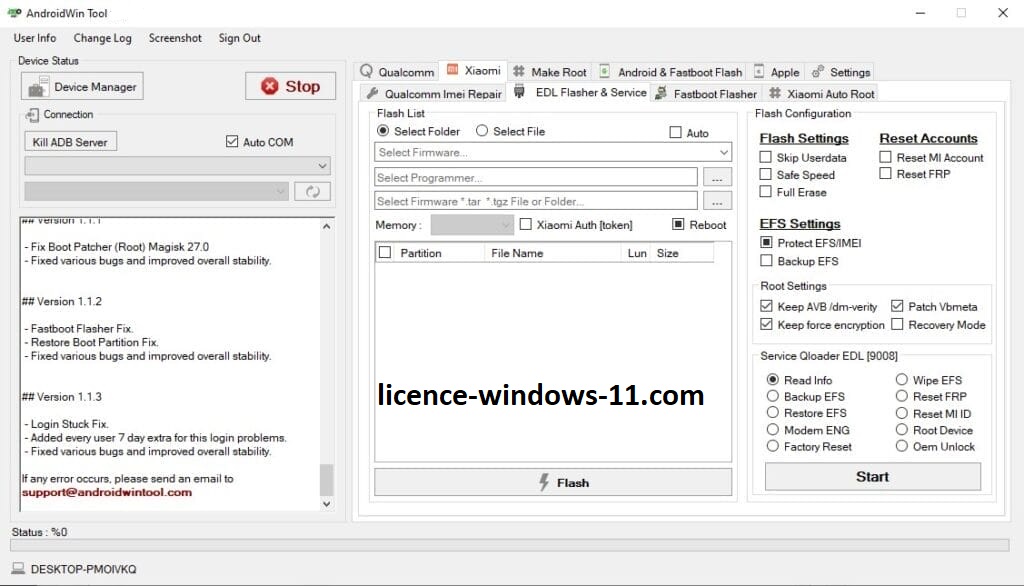Viewport: 1024px width, 586px height.
Task: Click the red Stop button
Action: [290, 87]
